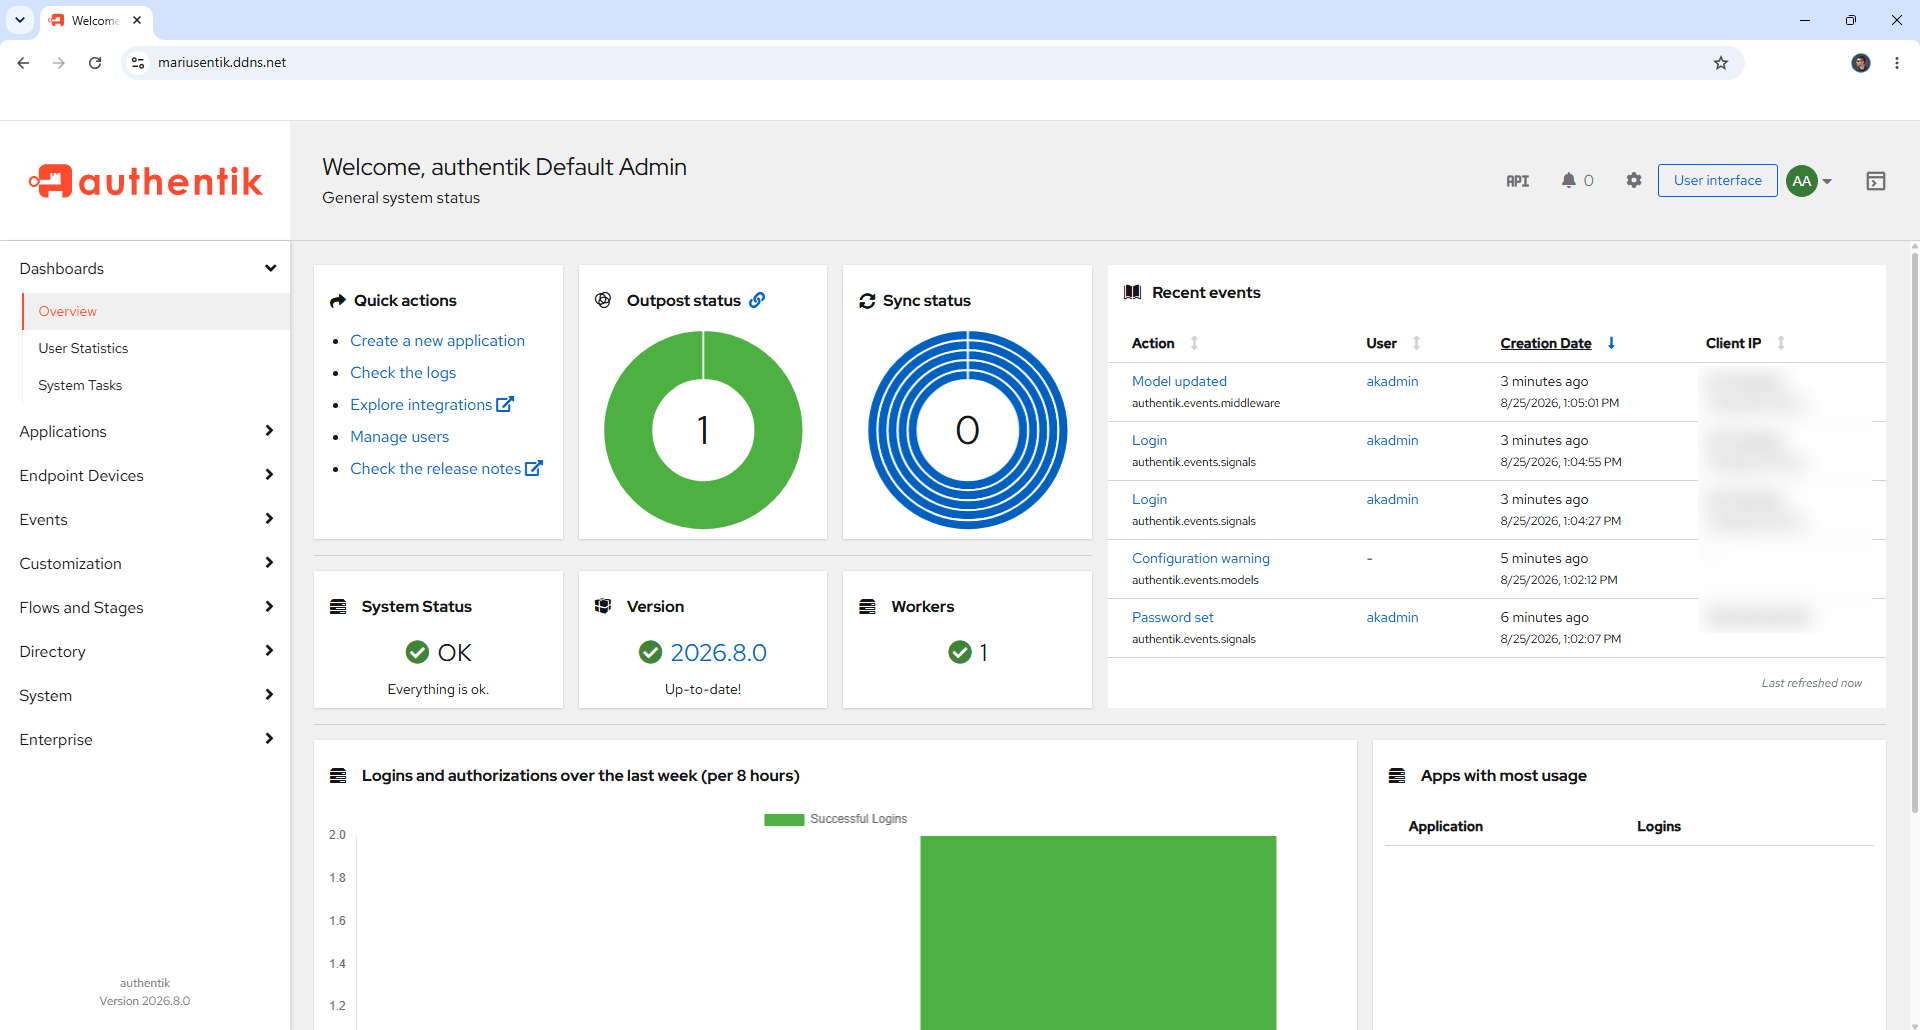Expand the Events section
Viewport: 1920px width, 1030px height.
(269, 519)
